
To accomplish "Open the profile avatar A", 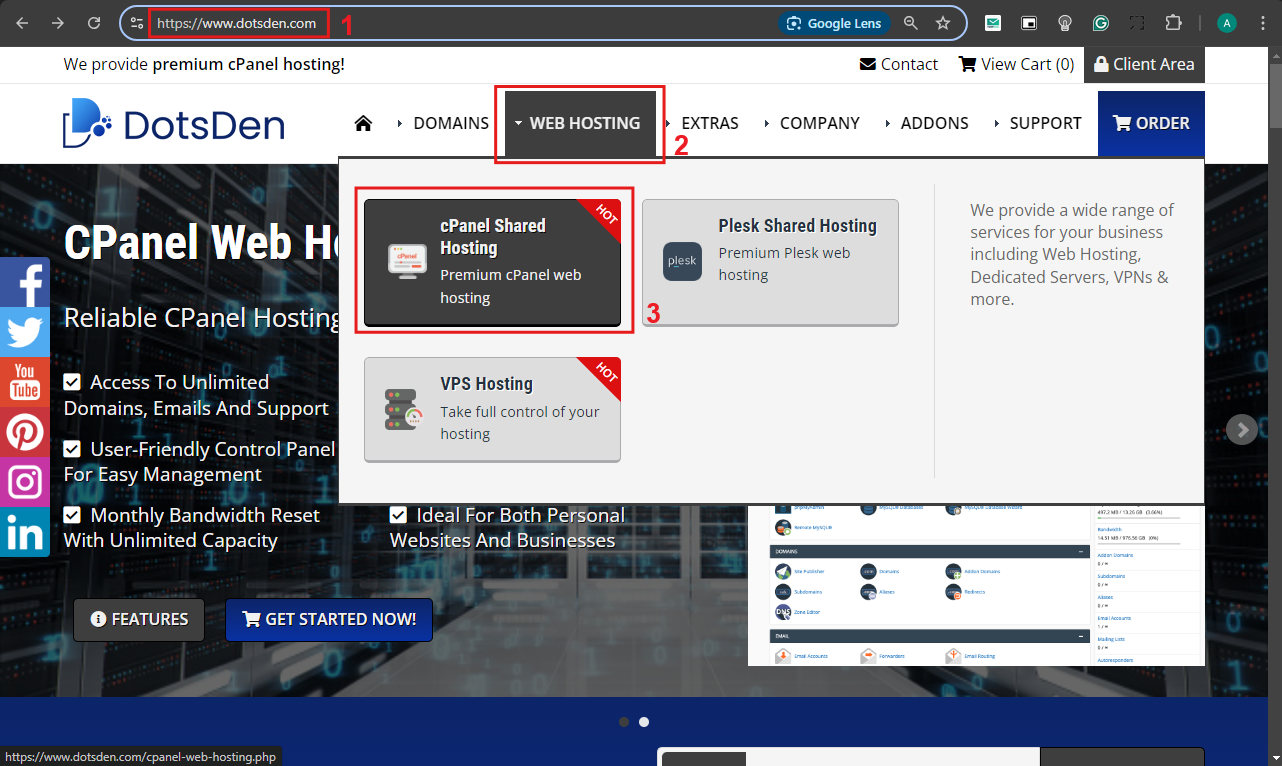I will coord(1227,23).
